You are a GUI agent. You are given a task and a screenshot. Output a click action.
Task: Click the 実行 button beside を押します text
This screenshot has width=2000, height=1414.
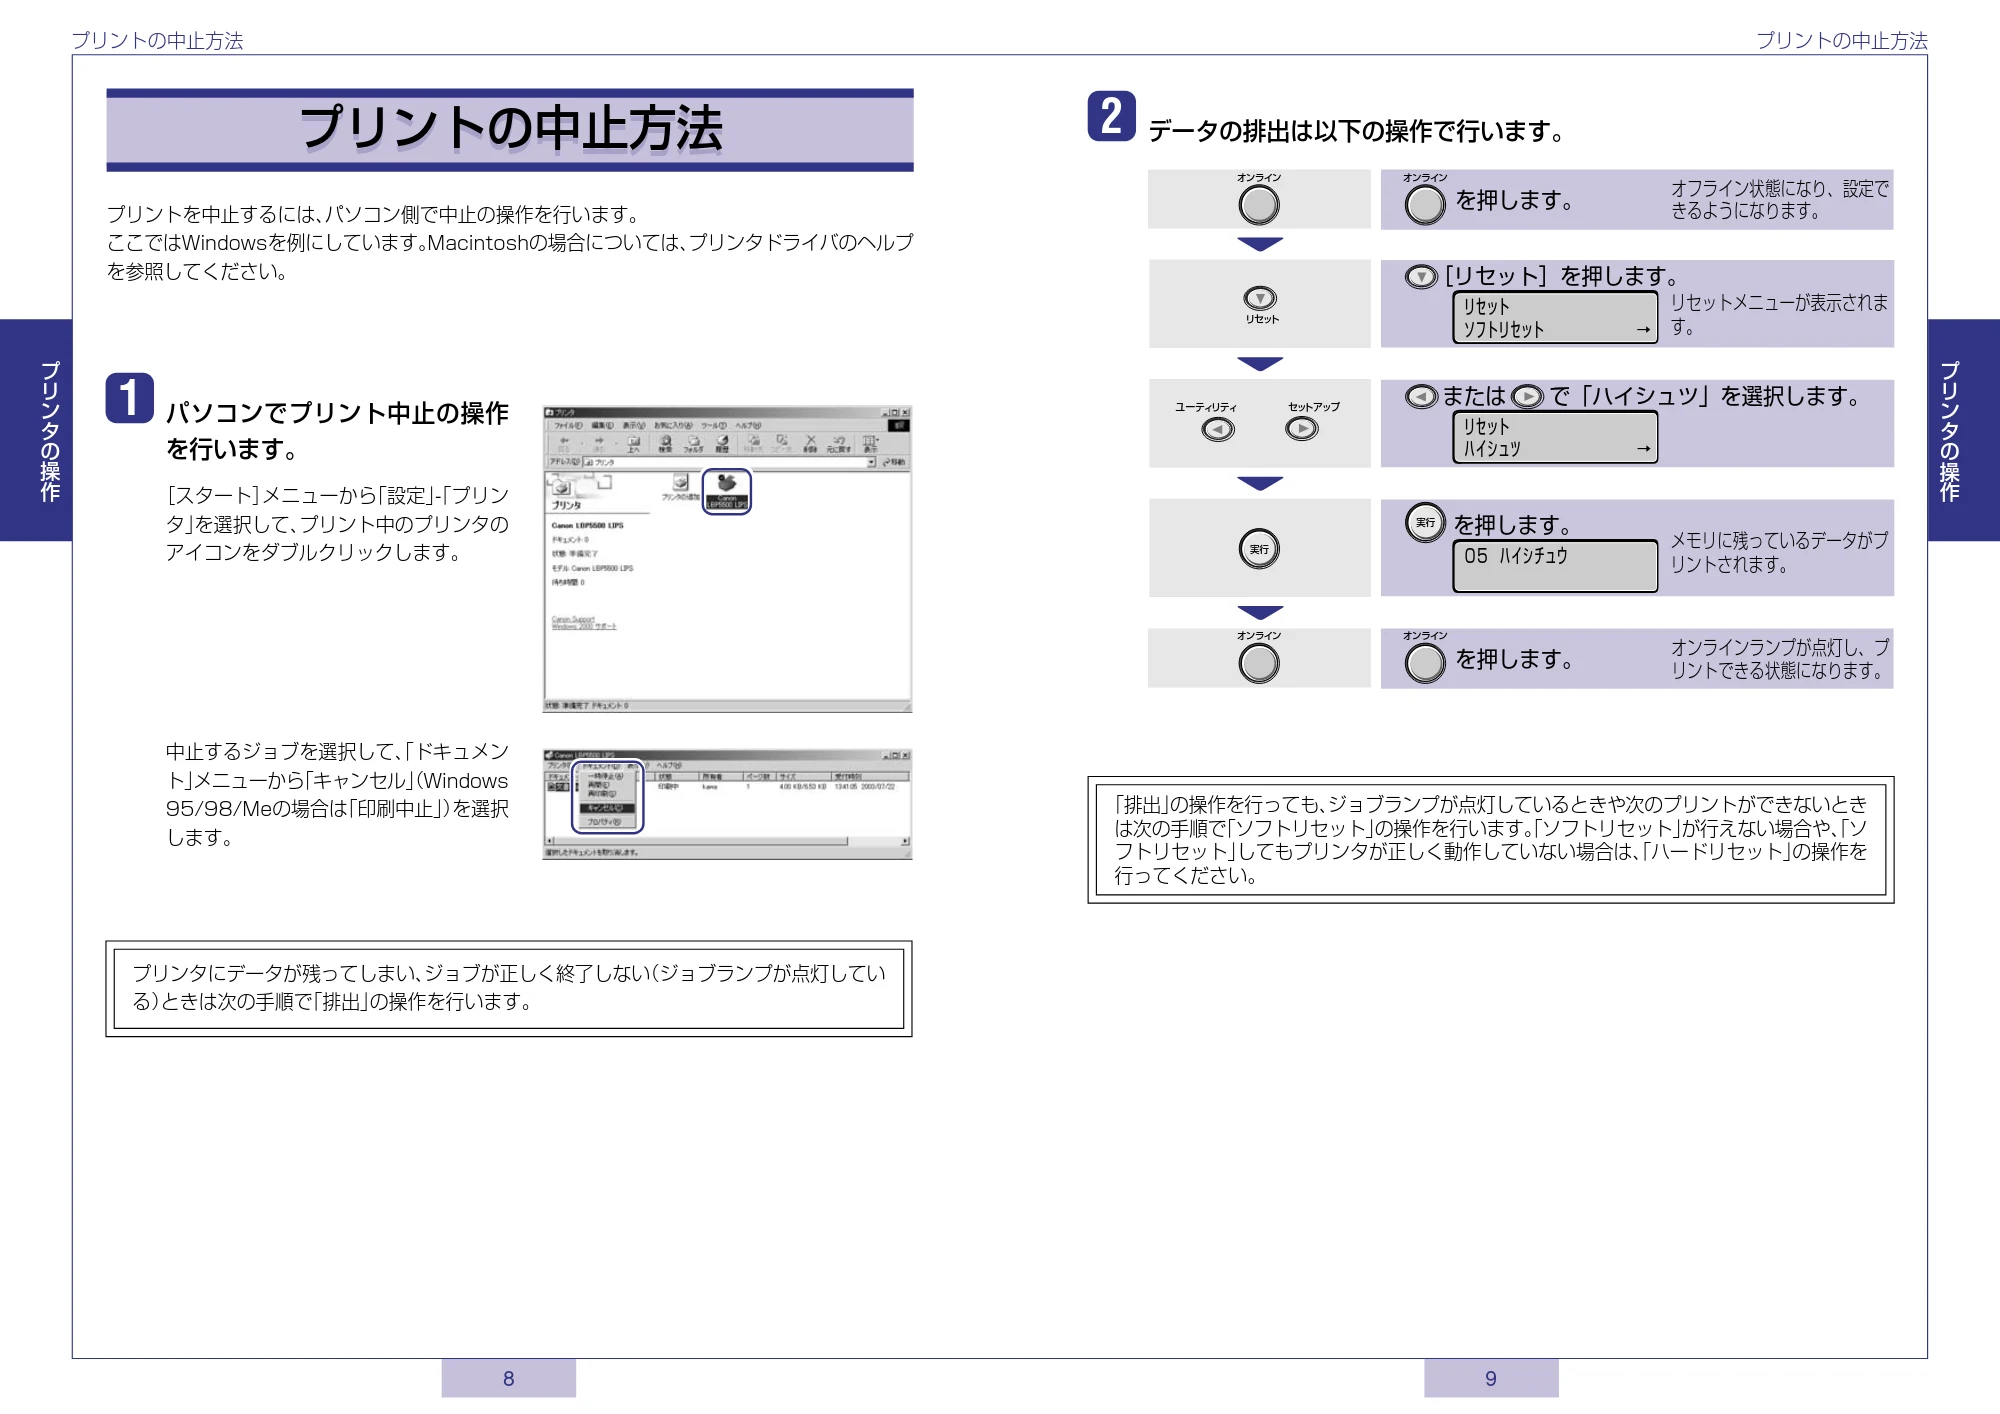pos(1425,522)
